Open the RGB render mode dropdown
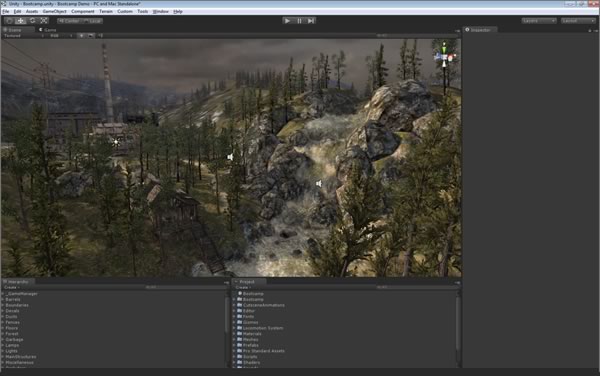 (x=60, y=36)
